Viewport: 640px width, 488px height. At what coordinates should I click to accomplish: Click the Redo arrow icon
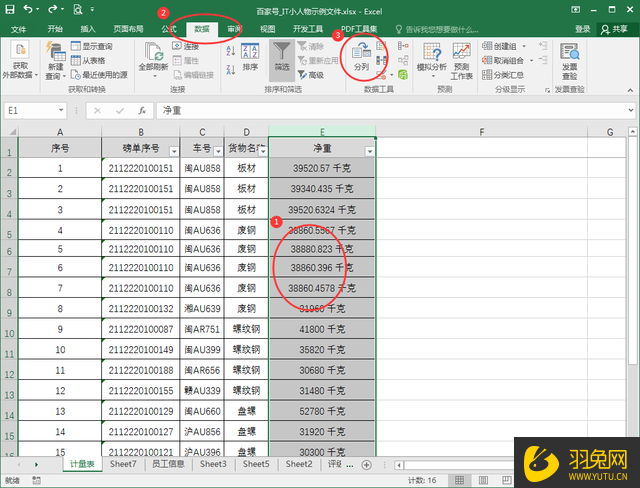53,9
